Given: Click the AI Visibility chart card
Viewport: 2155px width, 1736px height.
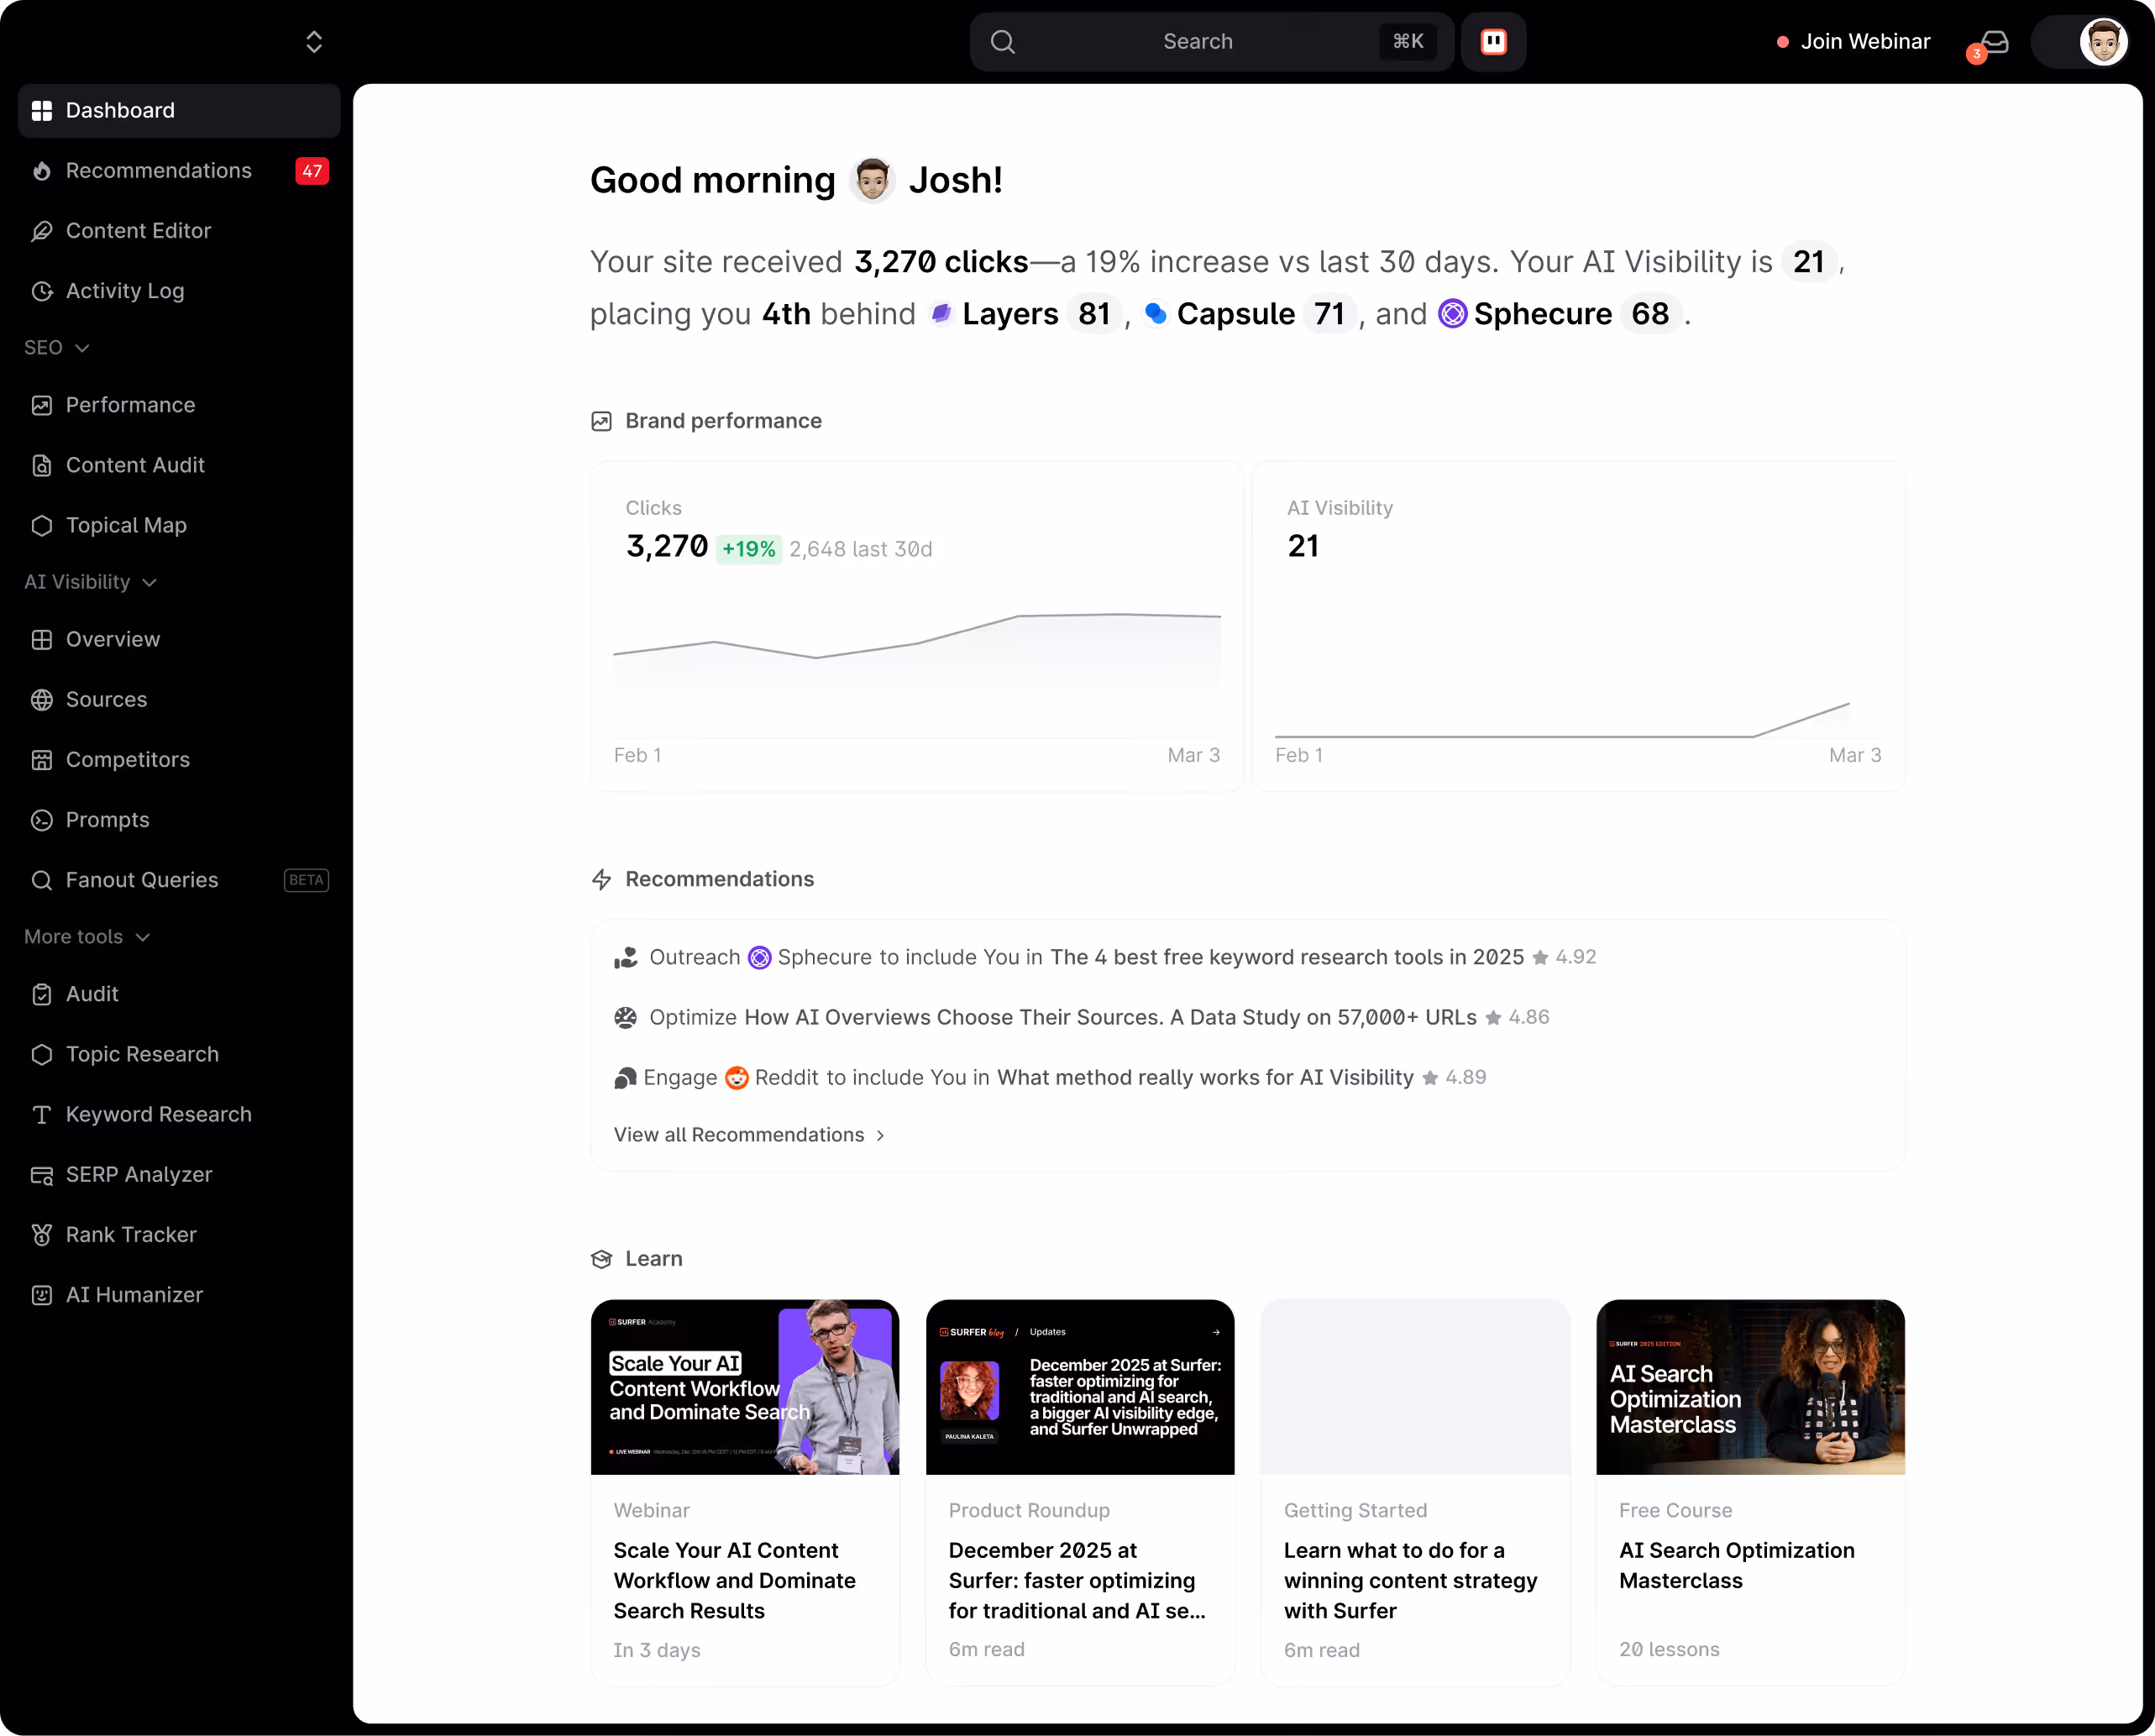Looking at the screenshot, I should tap(1578, 626).
